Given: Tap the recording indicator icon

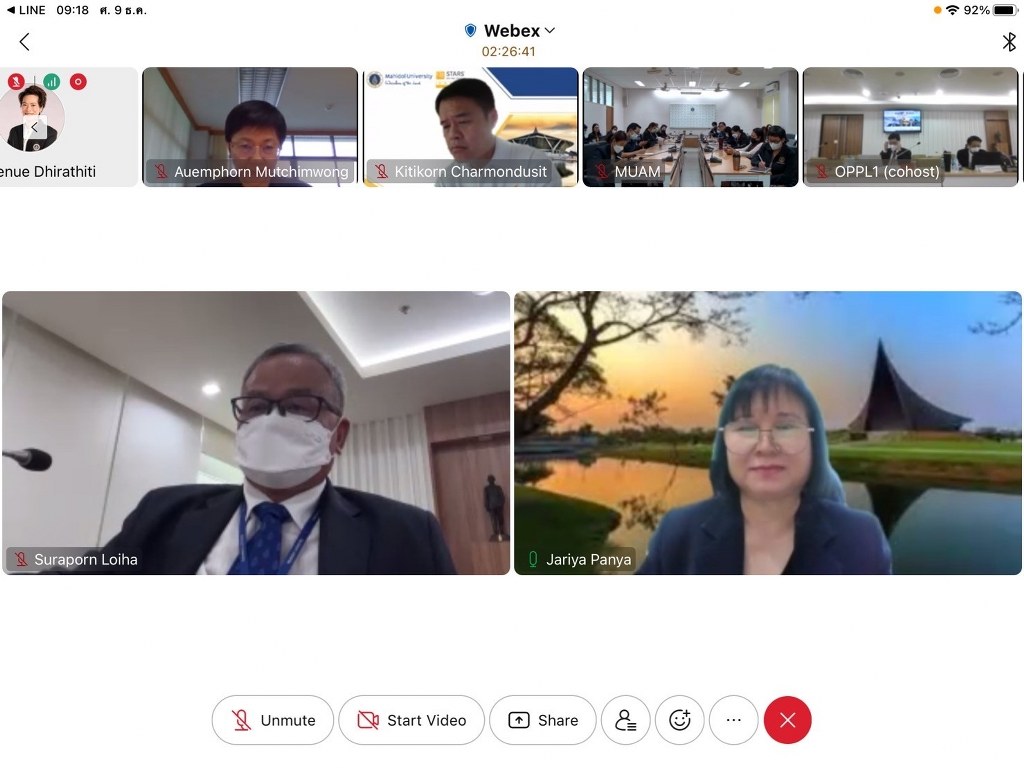Looking at the screenshot, I should click(78, 82).
